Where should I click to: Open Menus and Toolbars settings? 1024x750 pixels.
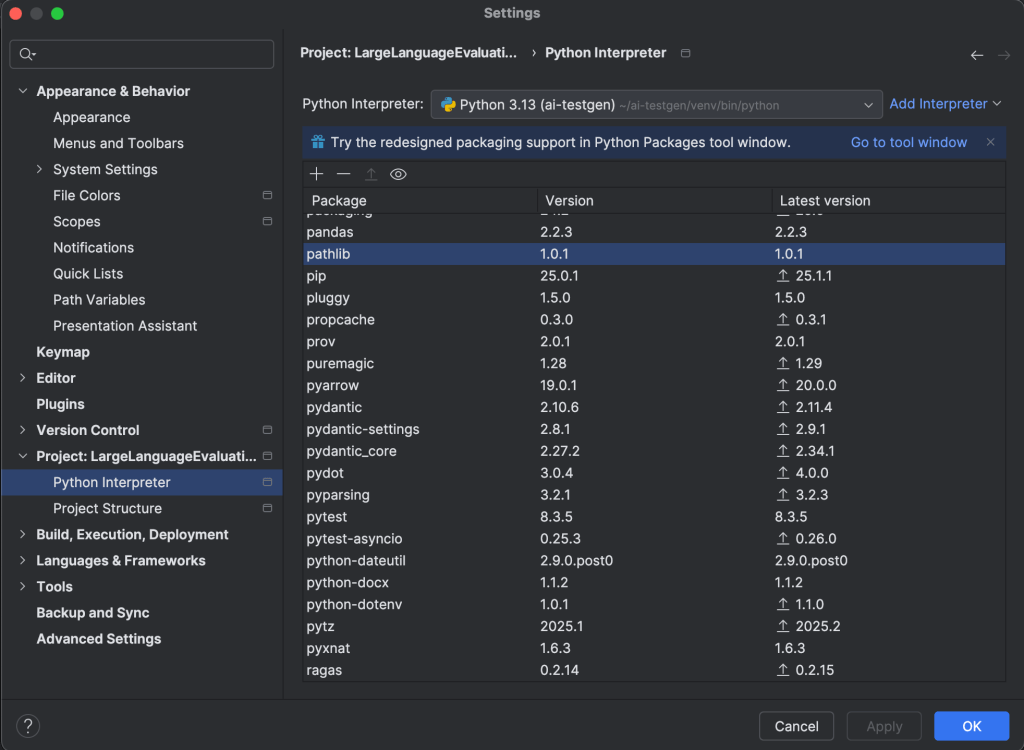[x=118, y=143]
